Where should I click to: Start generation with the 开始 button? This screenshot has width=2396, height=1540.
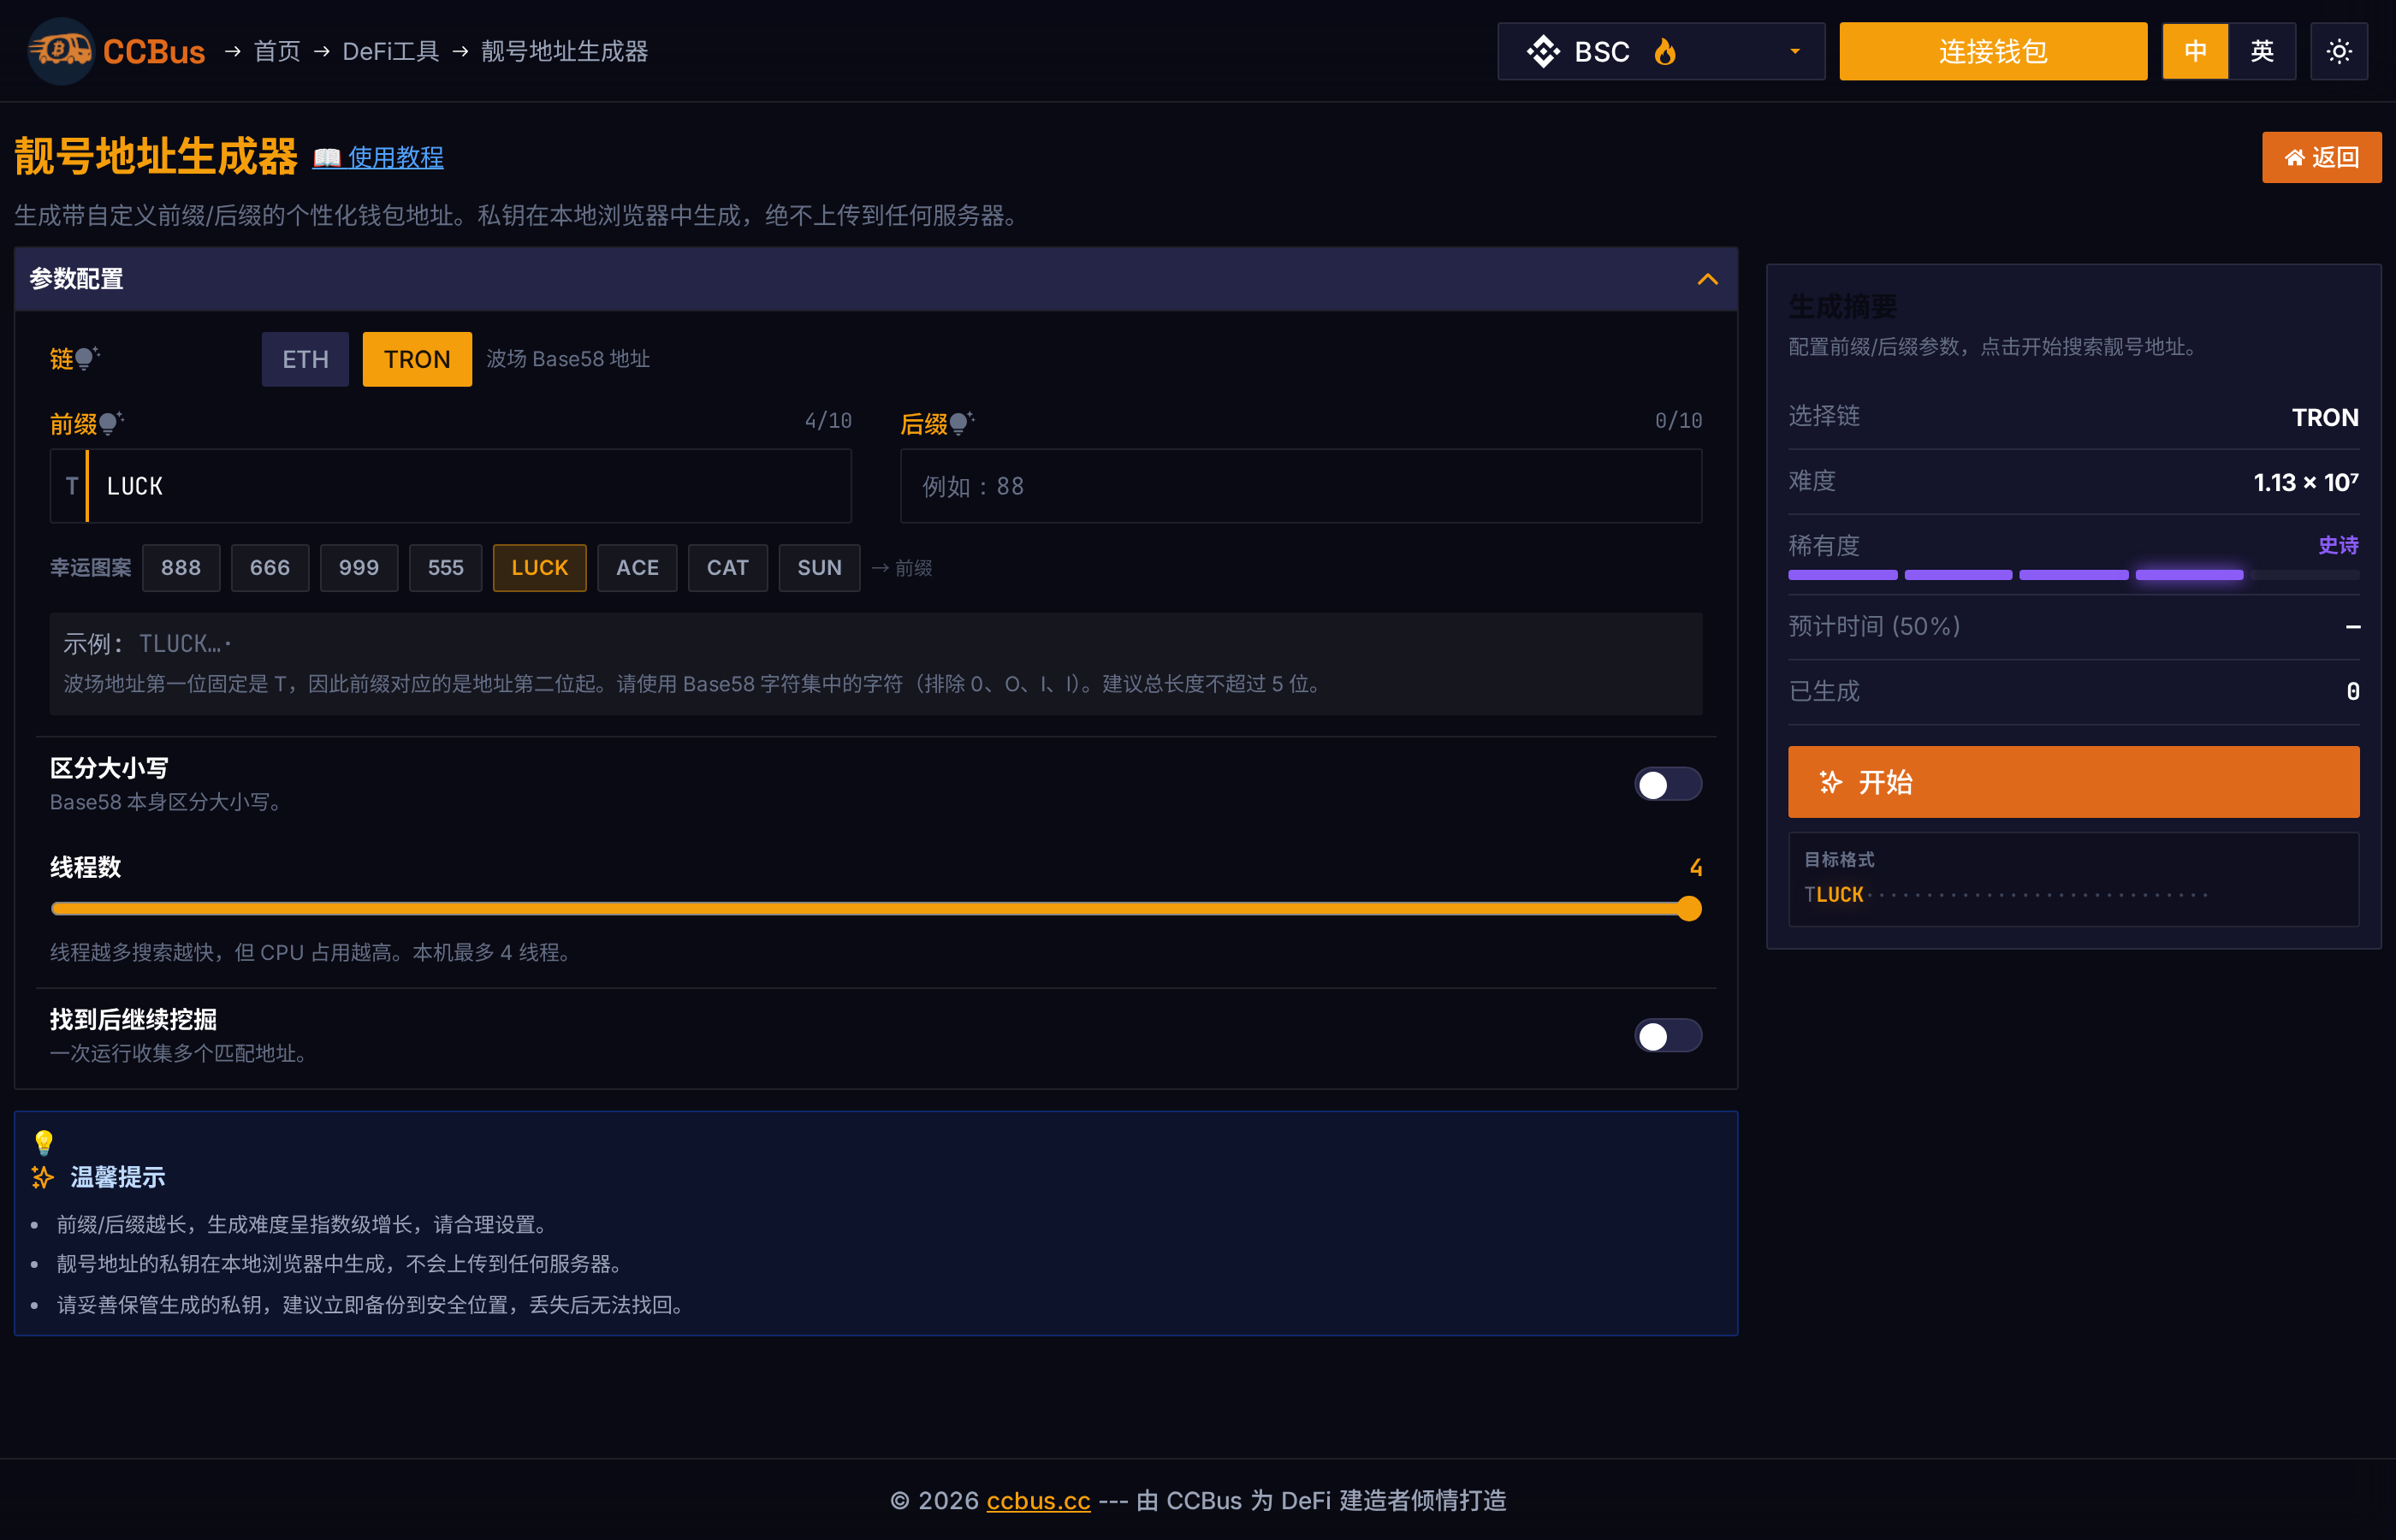click(2073, 782)
